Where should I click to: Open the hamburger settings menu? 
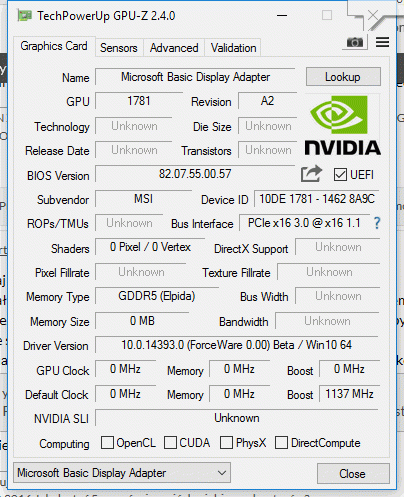coord(382,42)
